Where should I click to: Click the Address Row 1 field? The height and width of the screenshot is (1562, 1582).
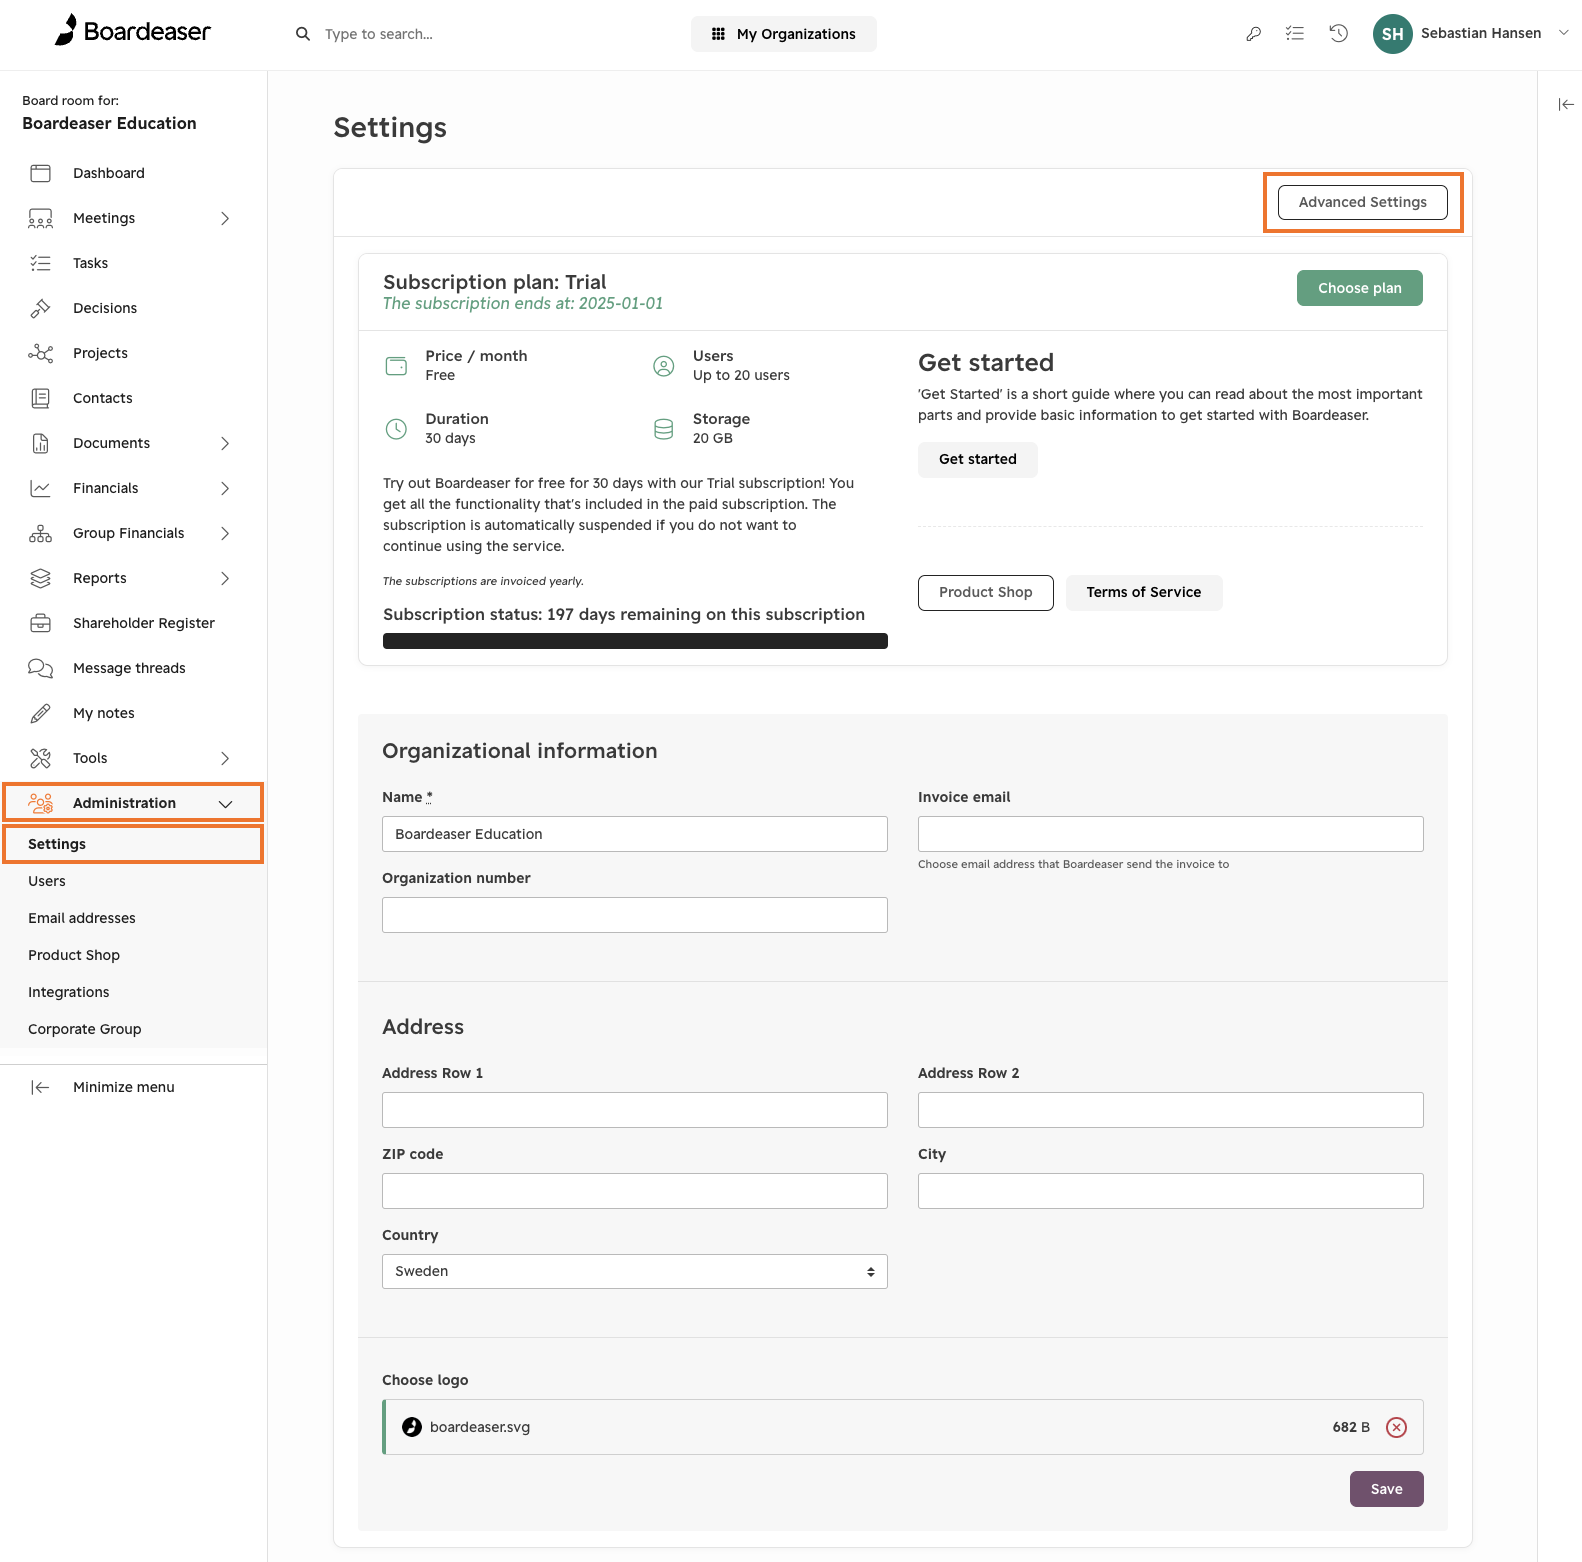(635, 1110)
